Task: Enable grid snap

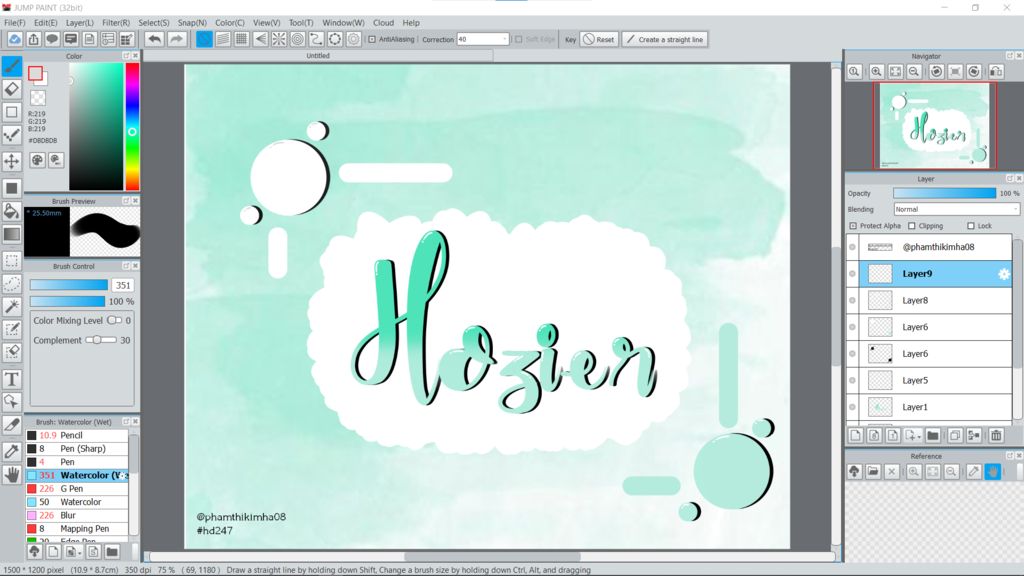Action: pos(242,39)
